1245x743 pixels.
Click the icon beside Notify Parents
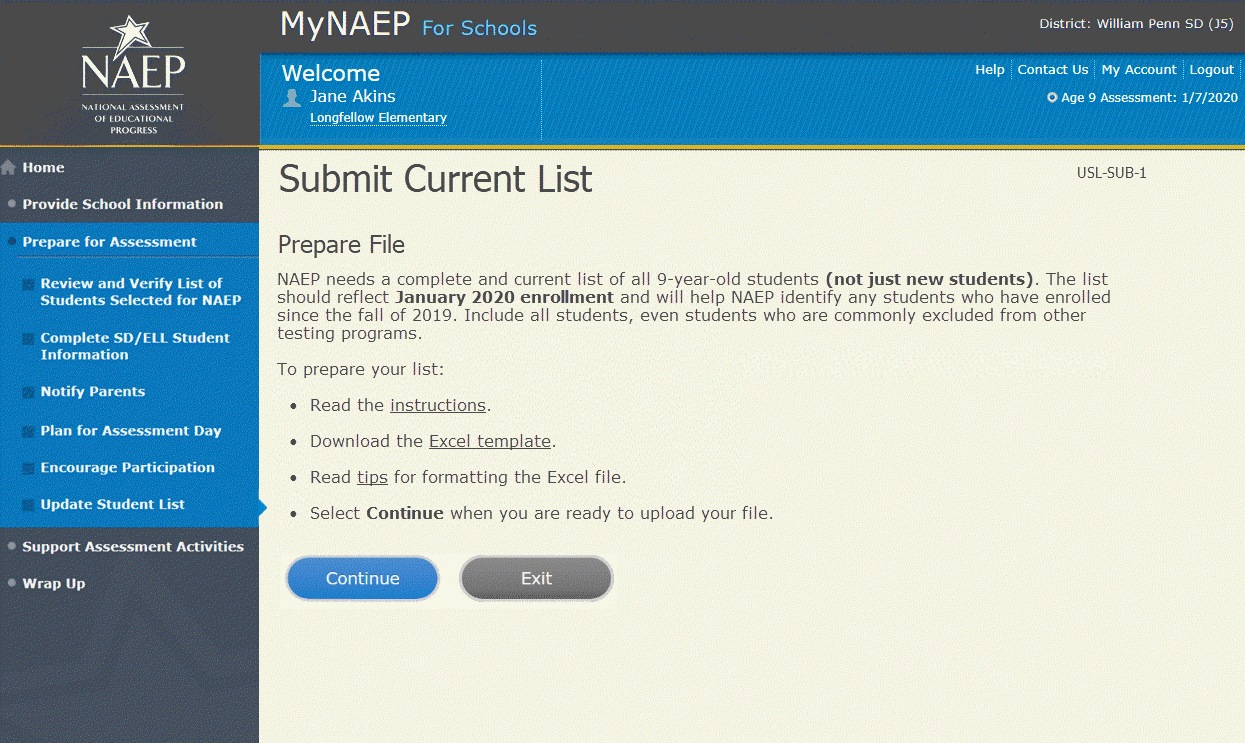pos(28,392)
